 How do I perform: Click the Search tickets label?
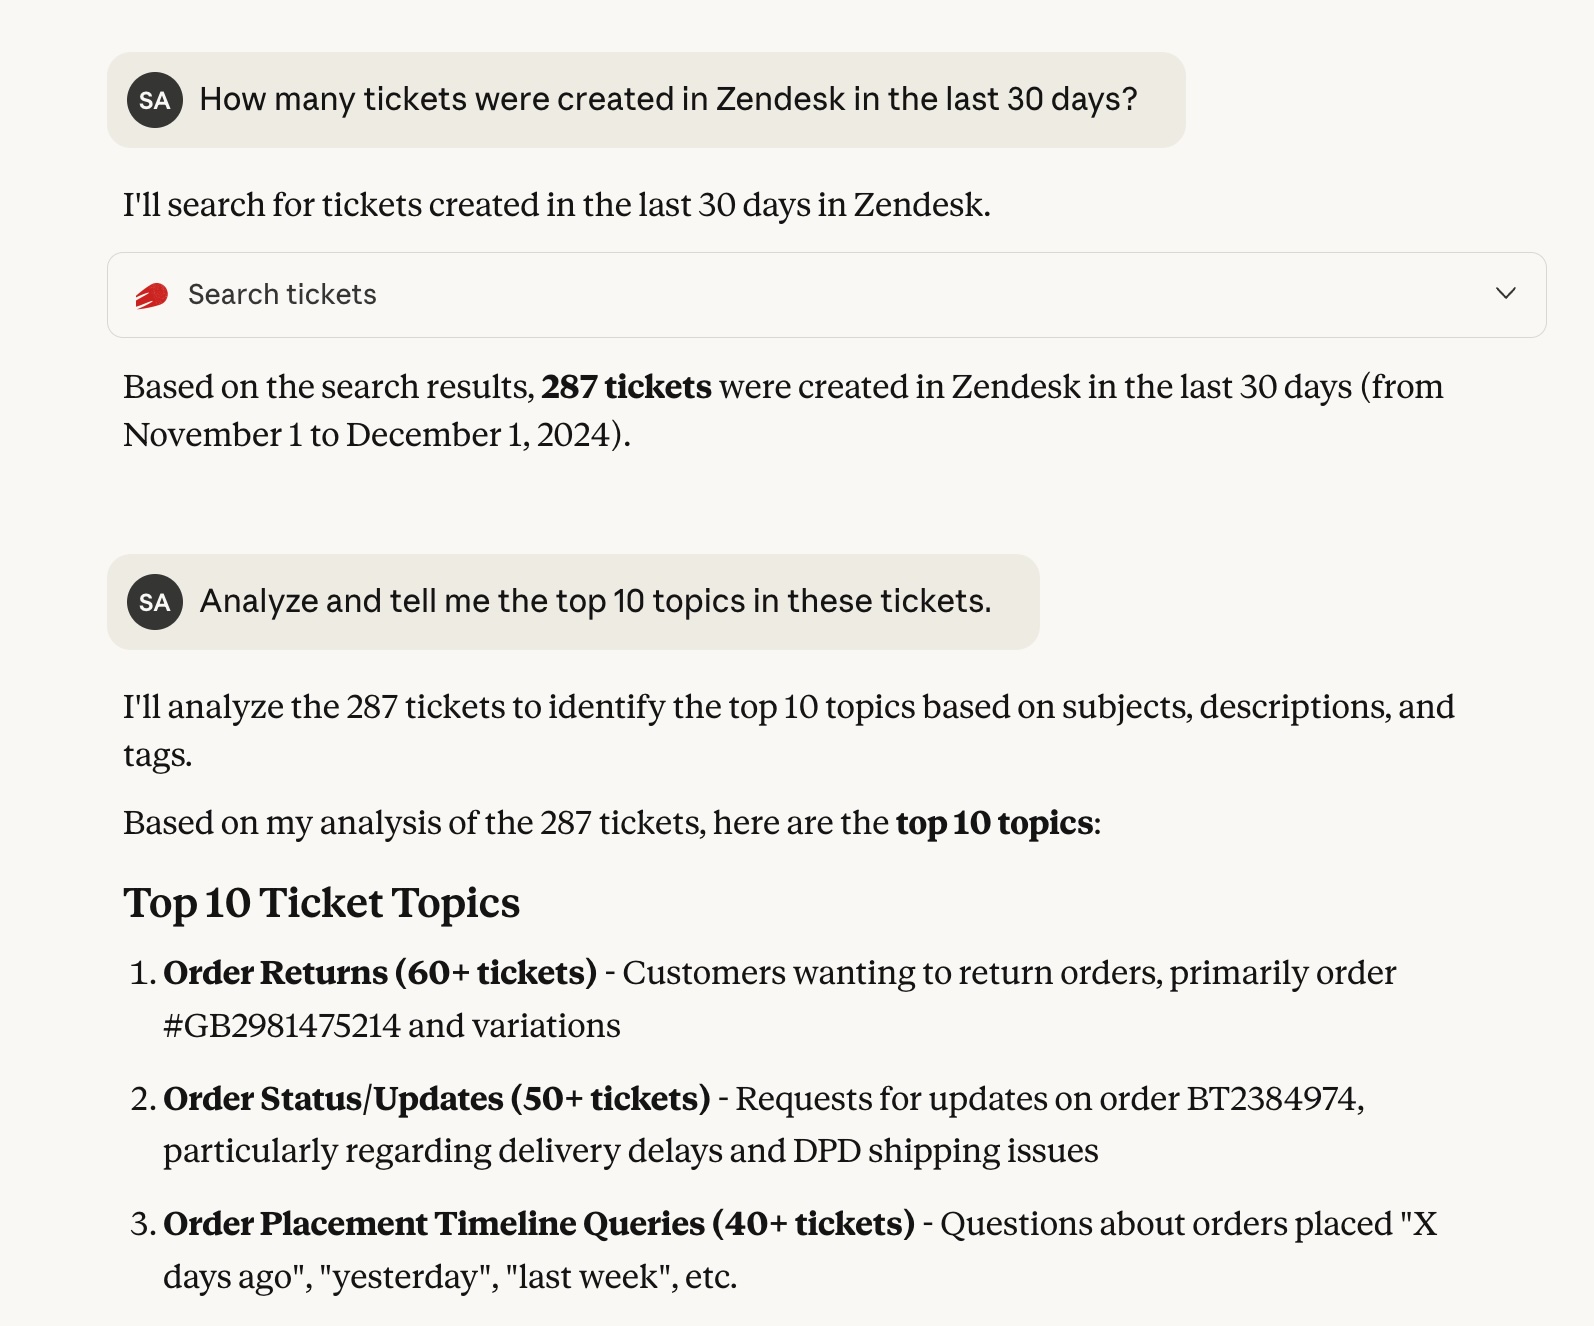point(282,295)
